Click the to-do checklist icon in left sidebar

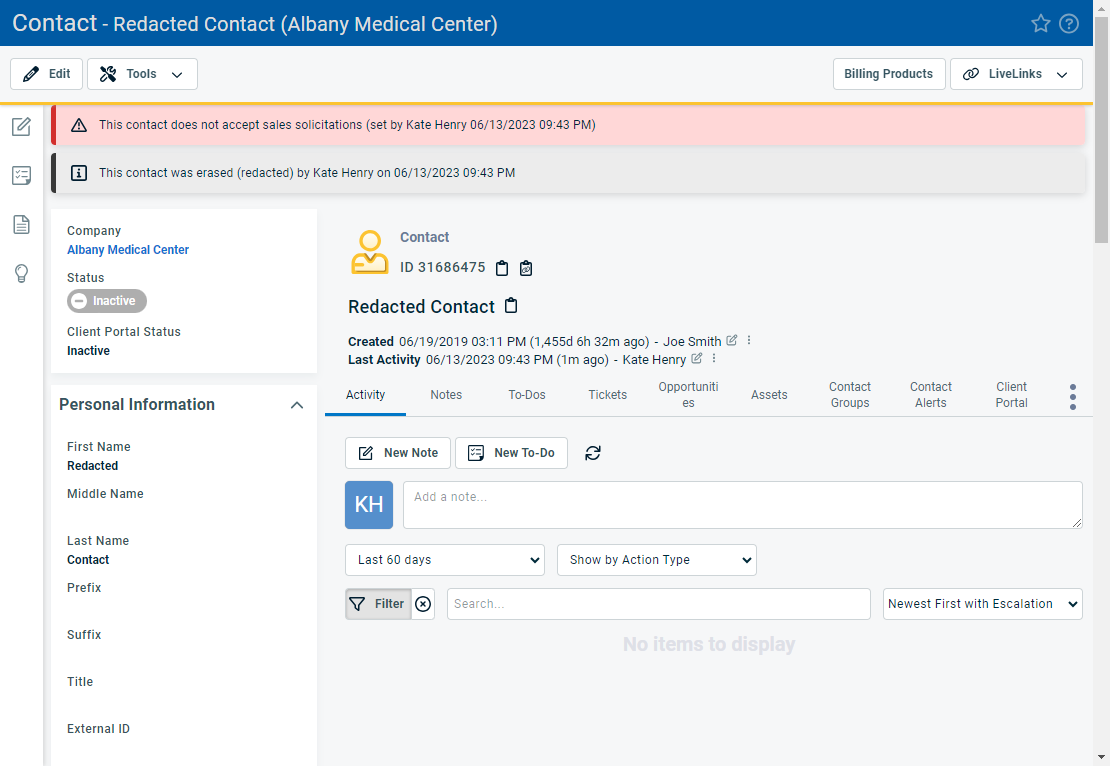[x=21, y=176]
